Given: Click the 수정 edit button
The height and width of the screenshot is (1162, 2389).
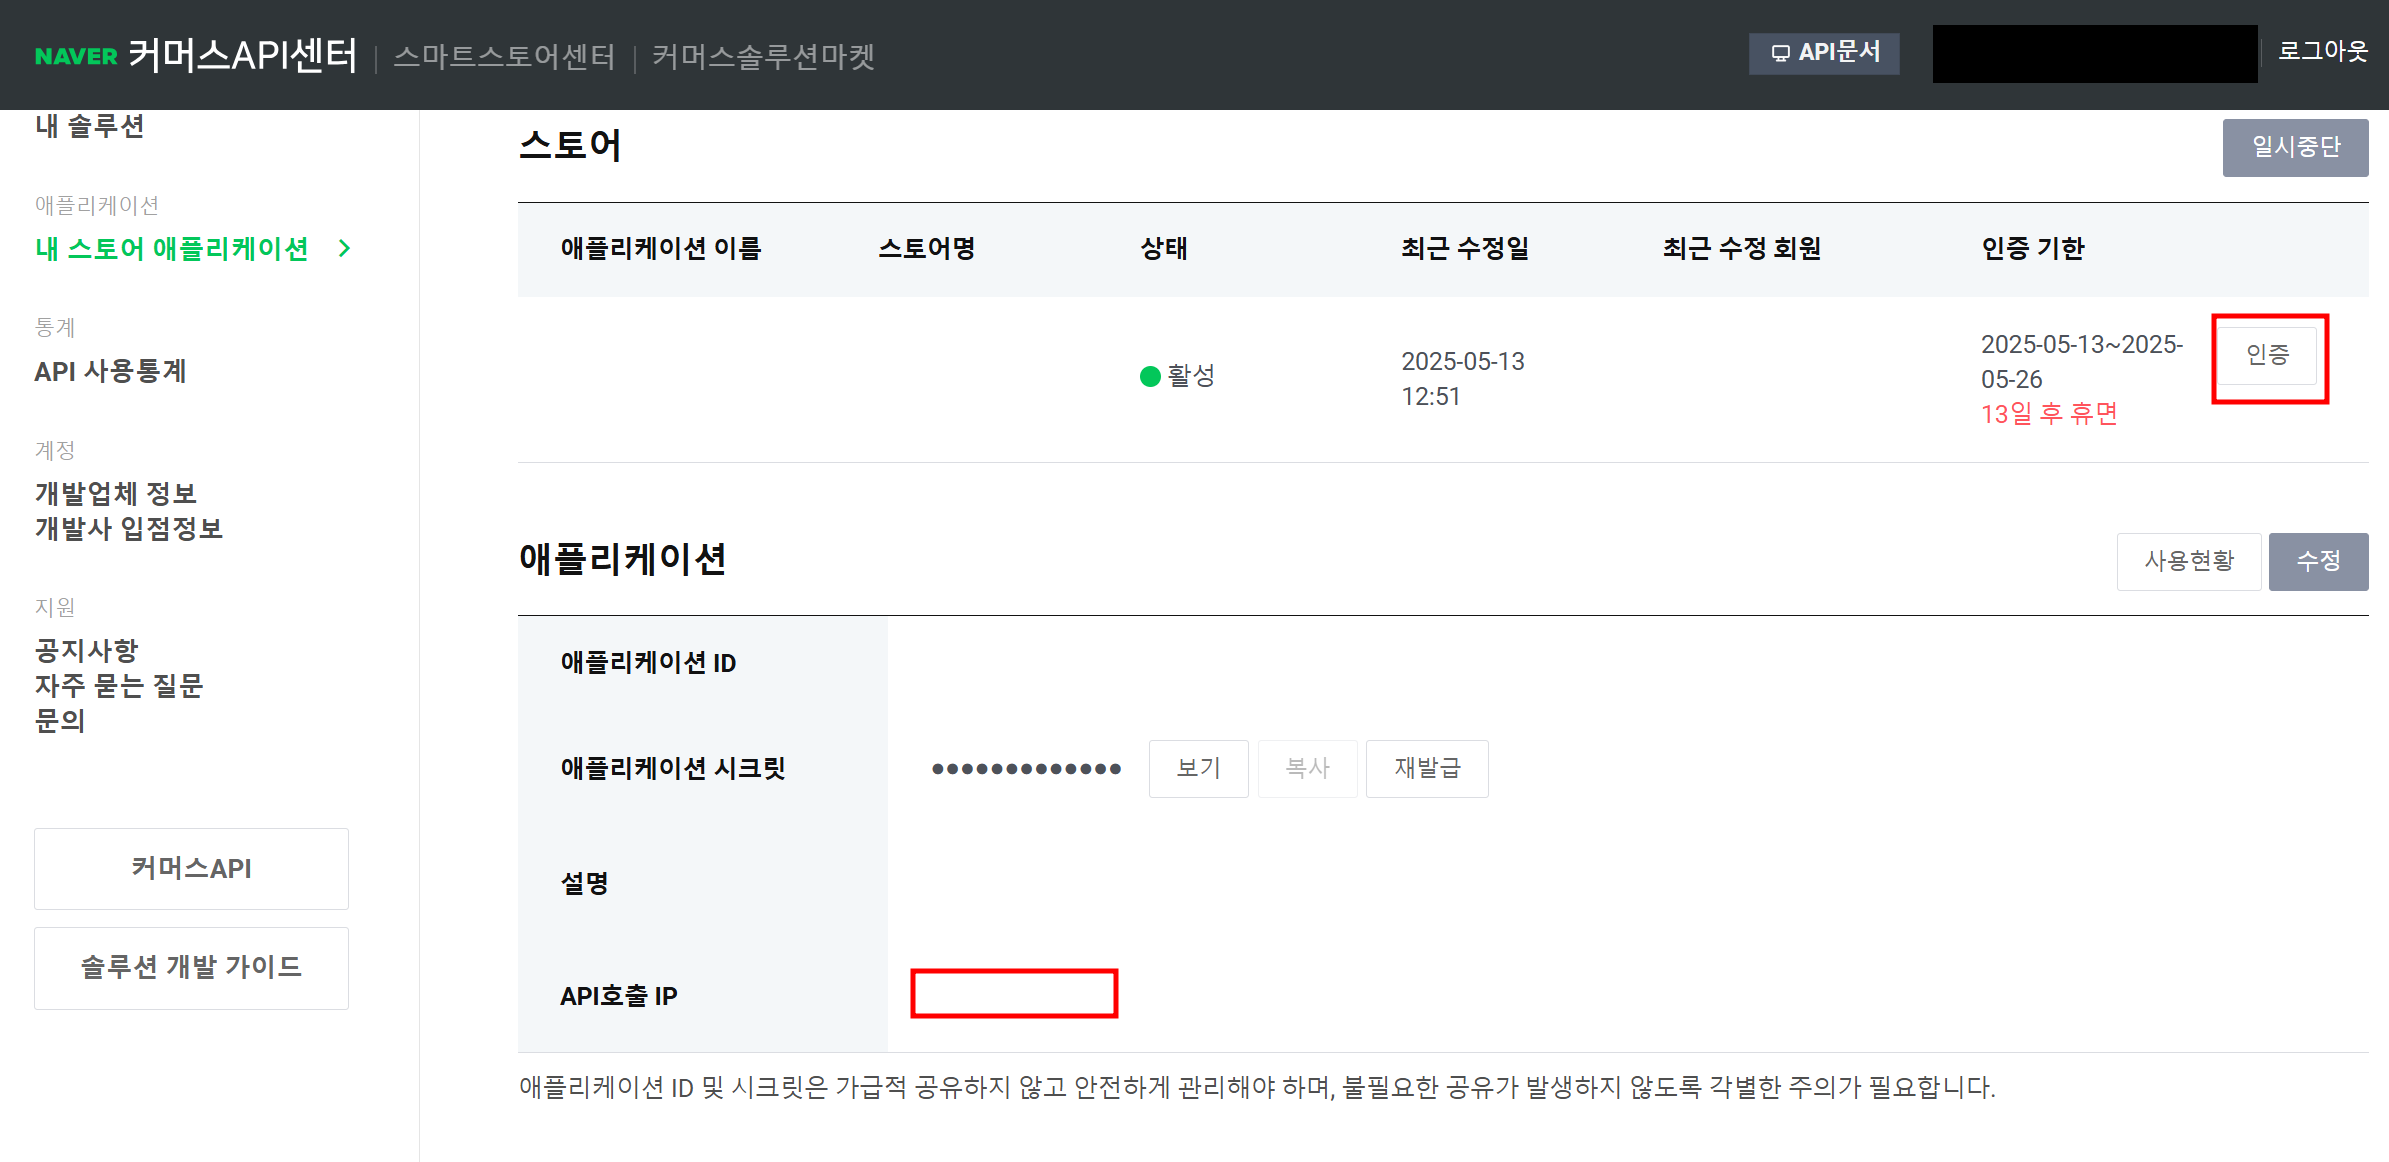Looking at the screenshot, I should pyautogui.click(x=2318, y=561).
